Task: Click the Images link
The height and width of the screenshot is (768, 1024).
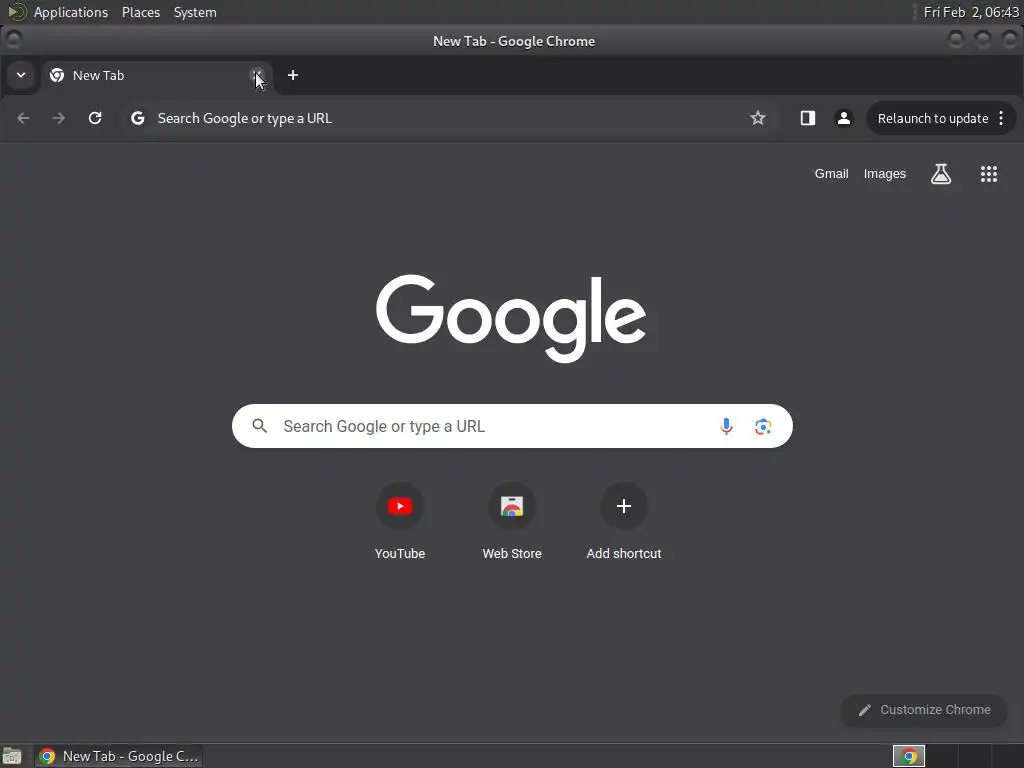Action: pyautogui.click(x=885, y=174)
